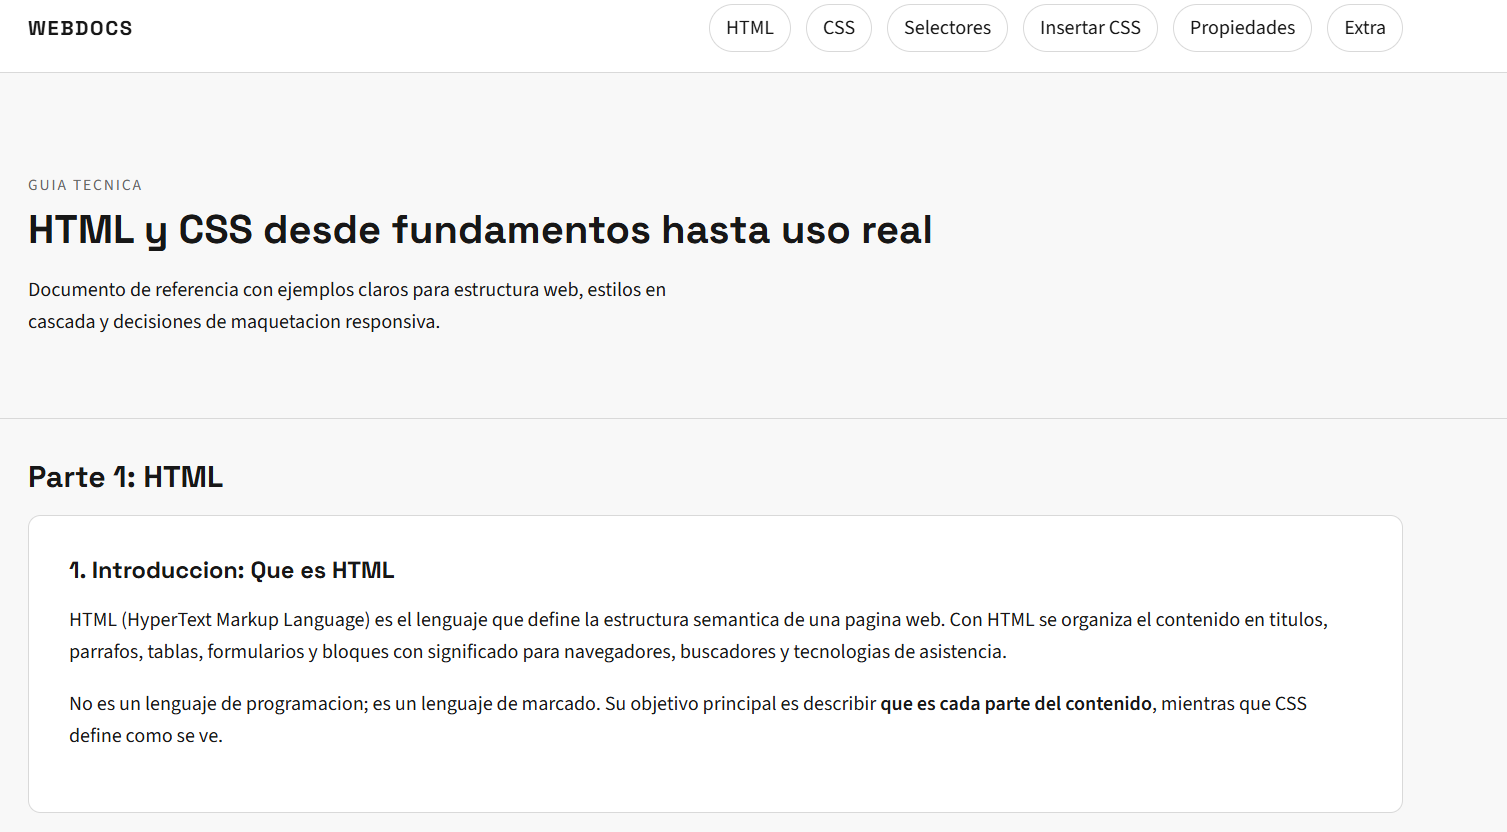Viewport: 1507px width, 832px height.
Task: View the Propiedades section
Action: (x=1242, y=27)
